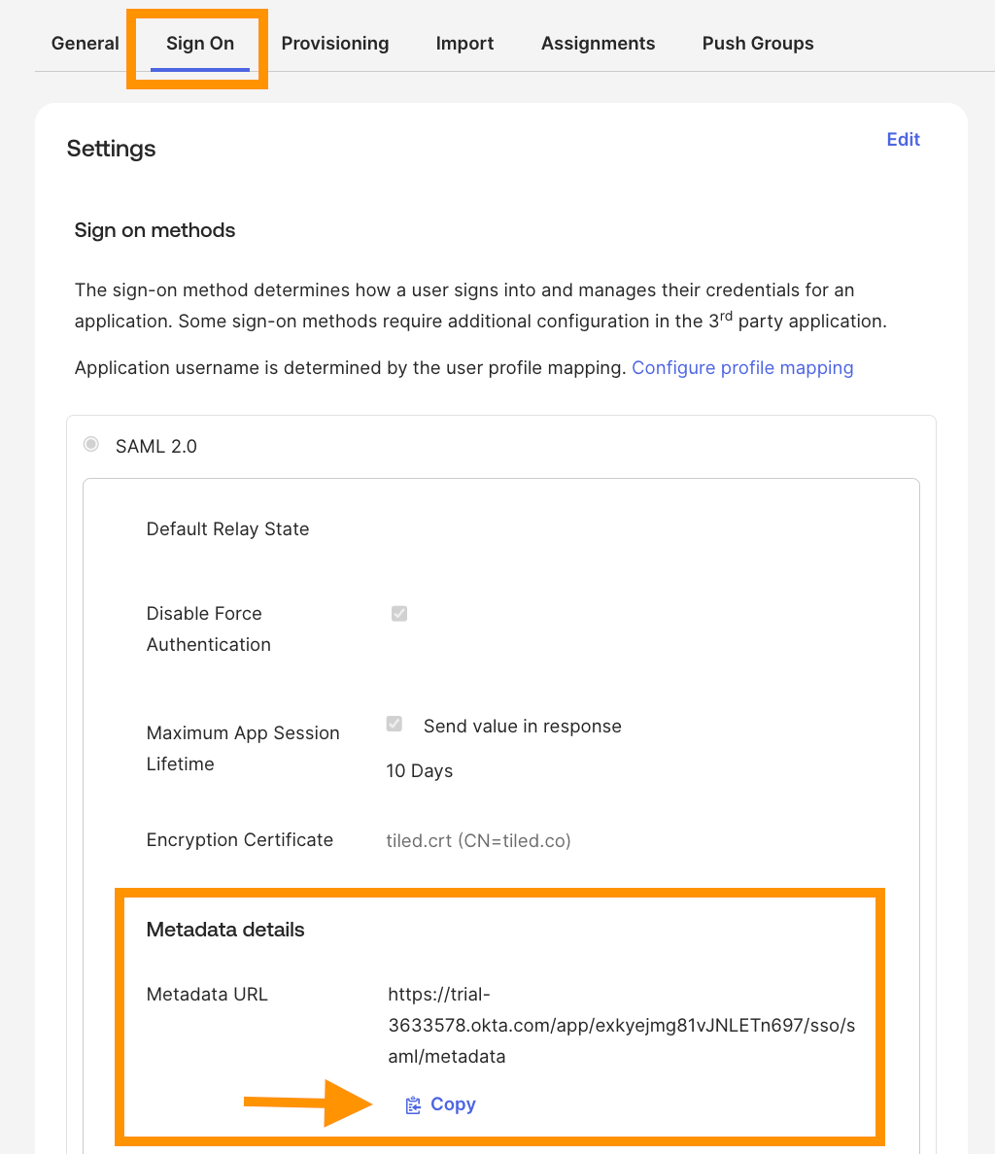
Task: Switch to the Sign On tab
Action: (200, 43)
